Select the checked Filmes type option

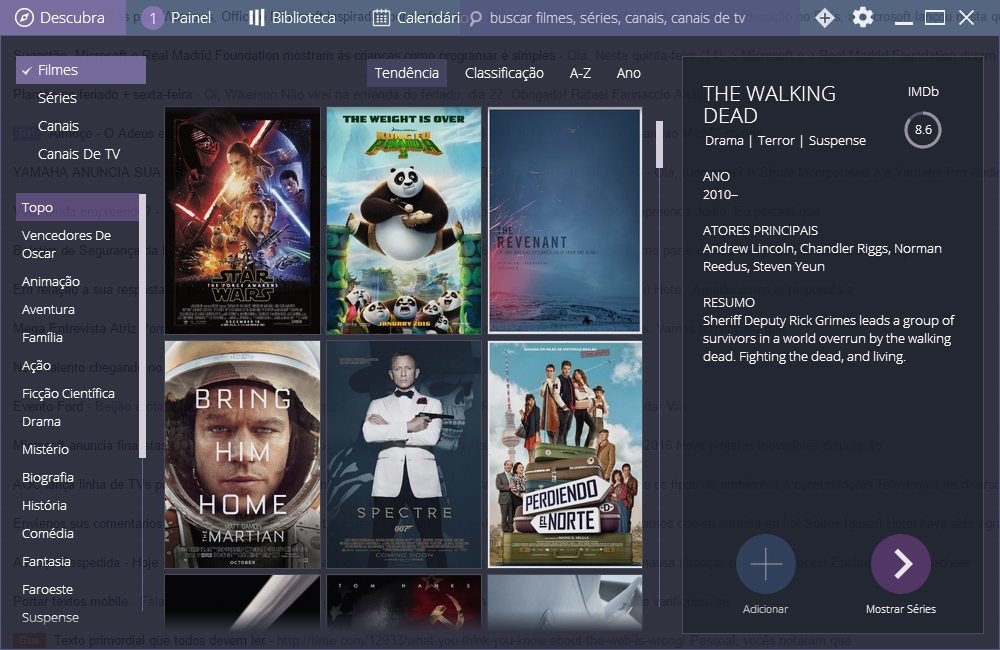(80, 70)
